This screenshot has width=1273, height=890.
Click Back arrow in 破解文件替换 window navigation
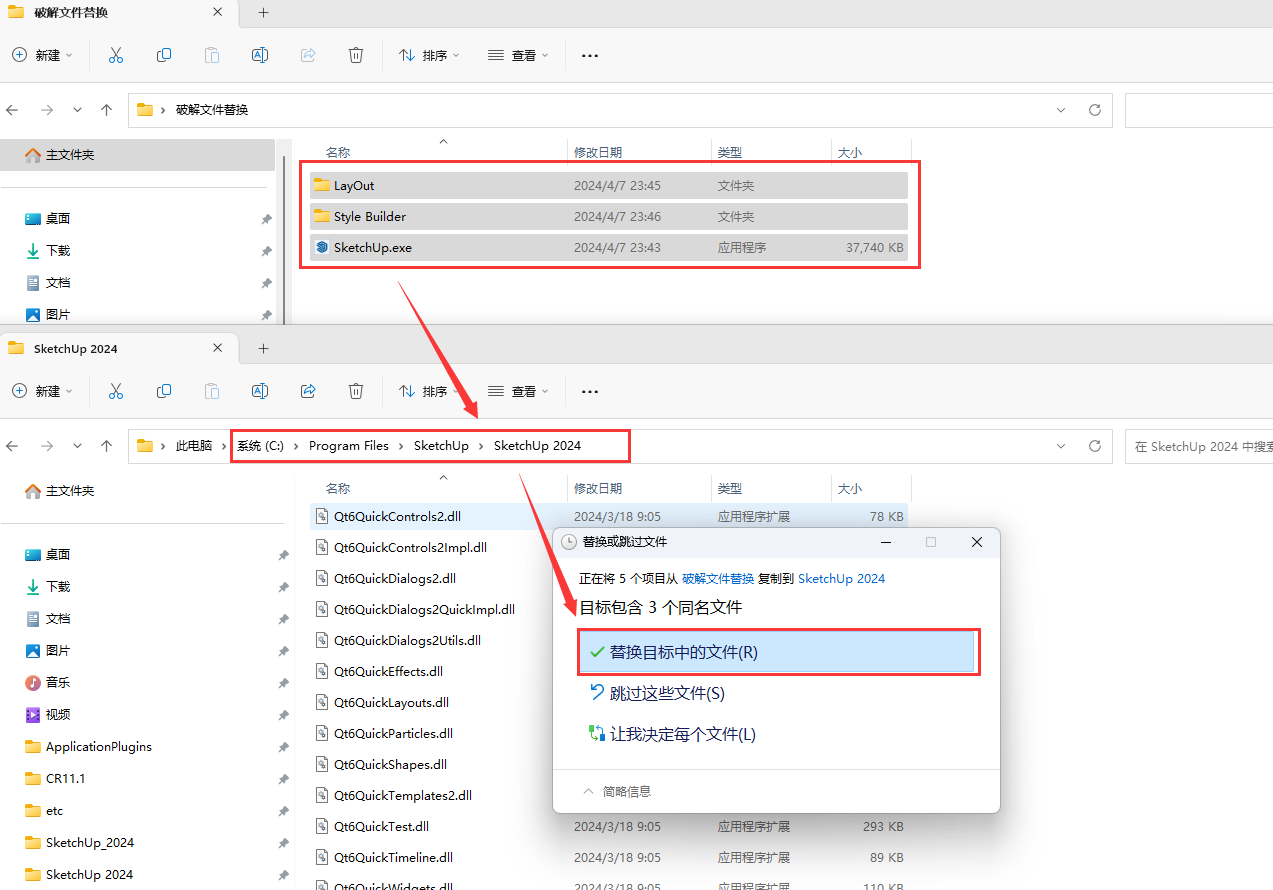(x=13, y=110)
